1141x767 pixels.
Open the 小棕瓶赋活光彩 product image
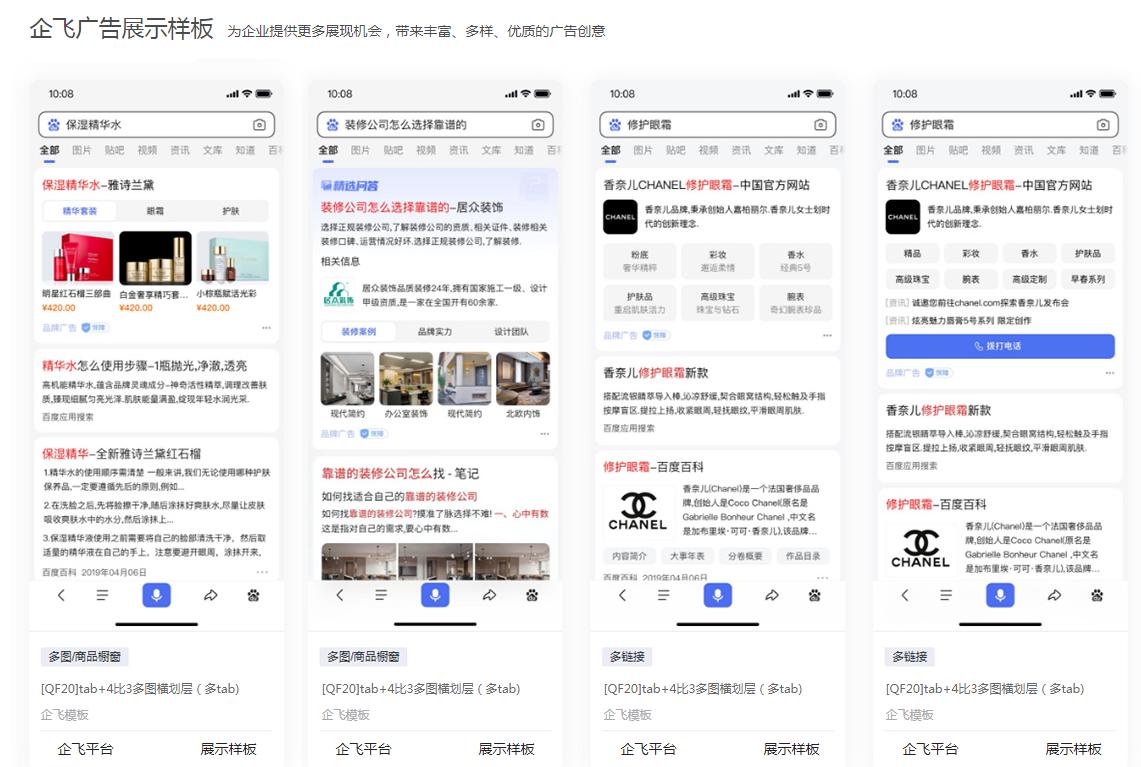[x=233, y=258]
